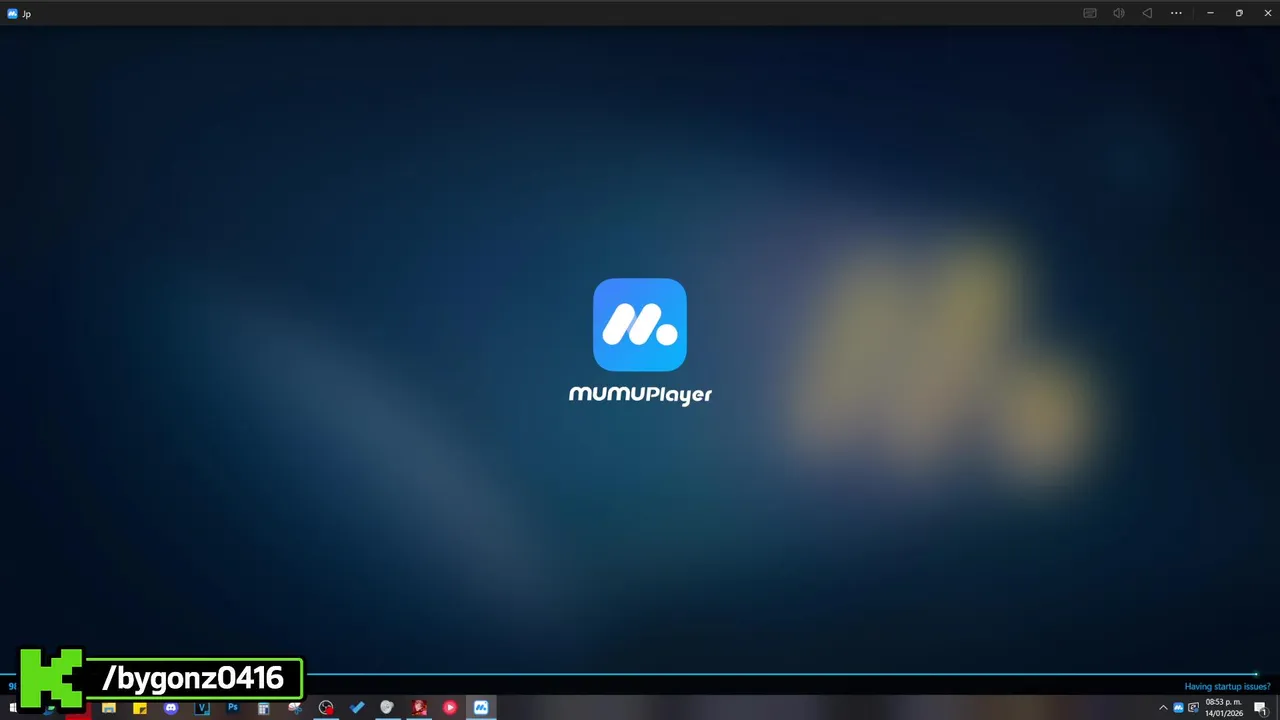Open File Explorer from the taskbar

click(x=108, y=708)
